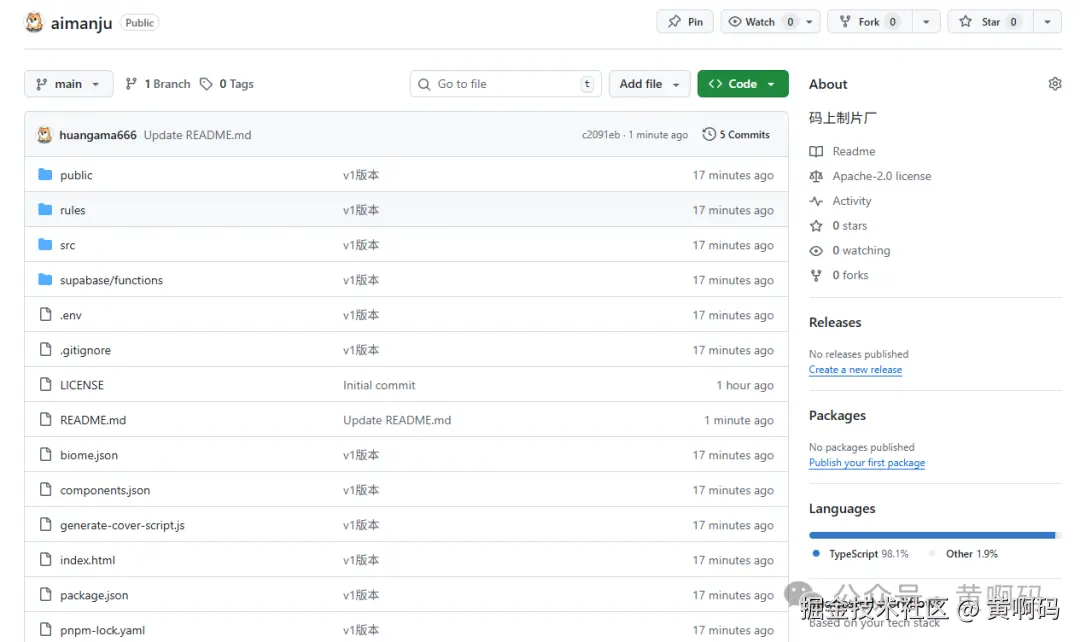The height and width of the screenshot is (642, 1080).
Task: Click the file icon beside package.json
Action: coord(45,594)
